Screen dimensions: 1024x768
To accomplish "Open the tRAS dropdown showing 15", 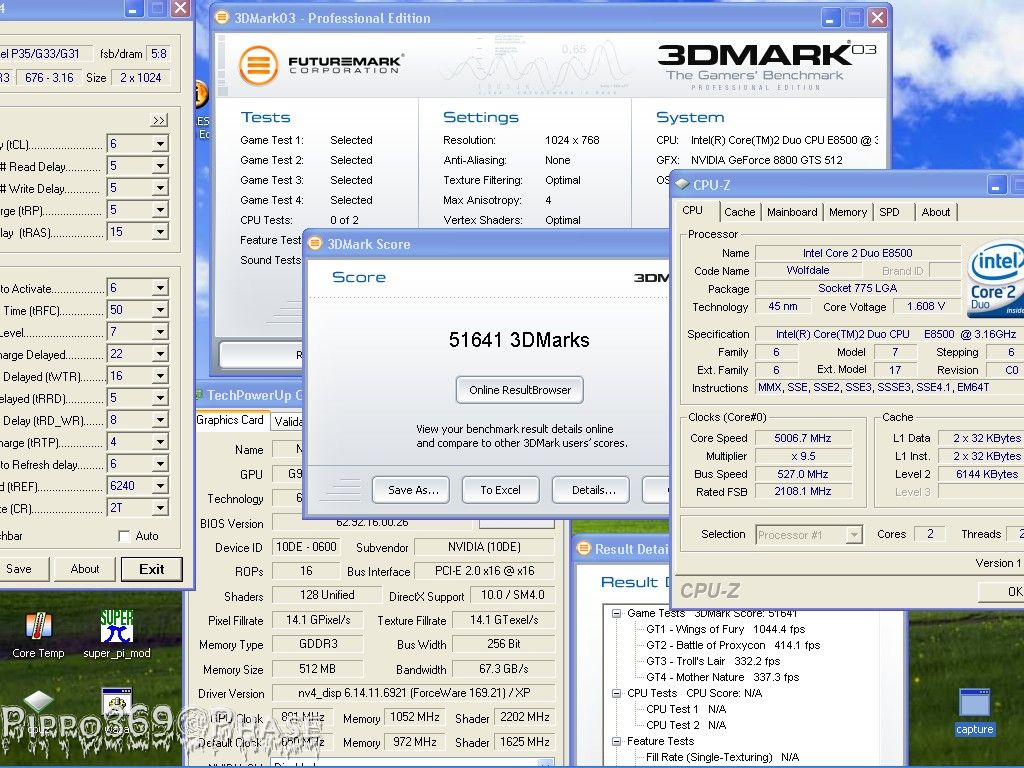I will point(160,232).
